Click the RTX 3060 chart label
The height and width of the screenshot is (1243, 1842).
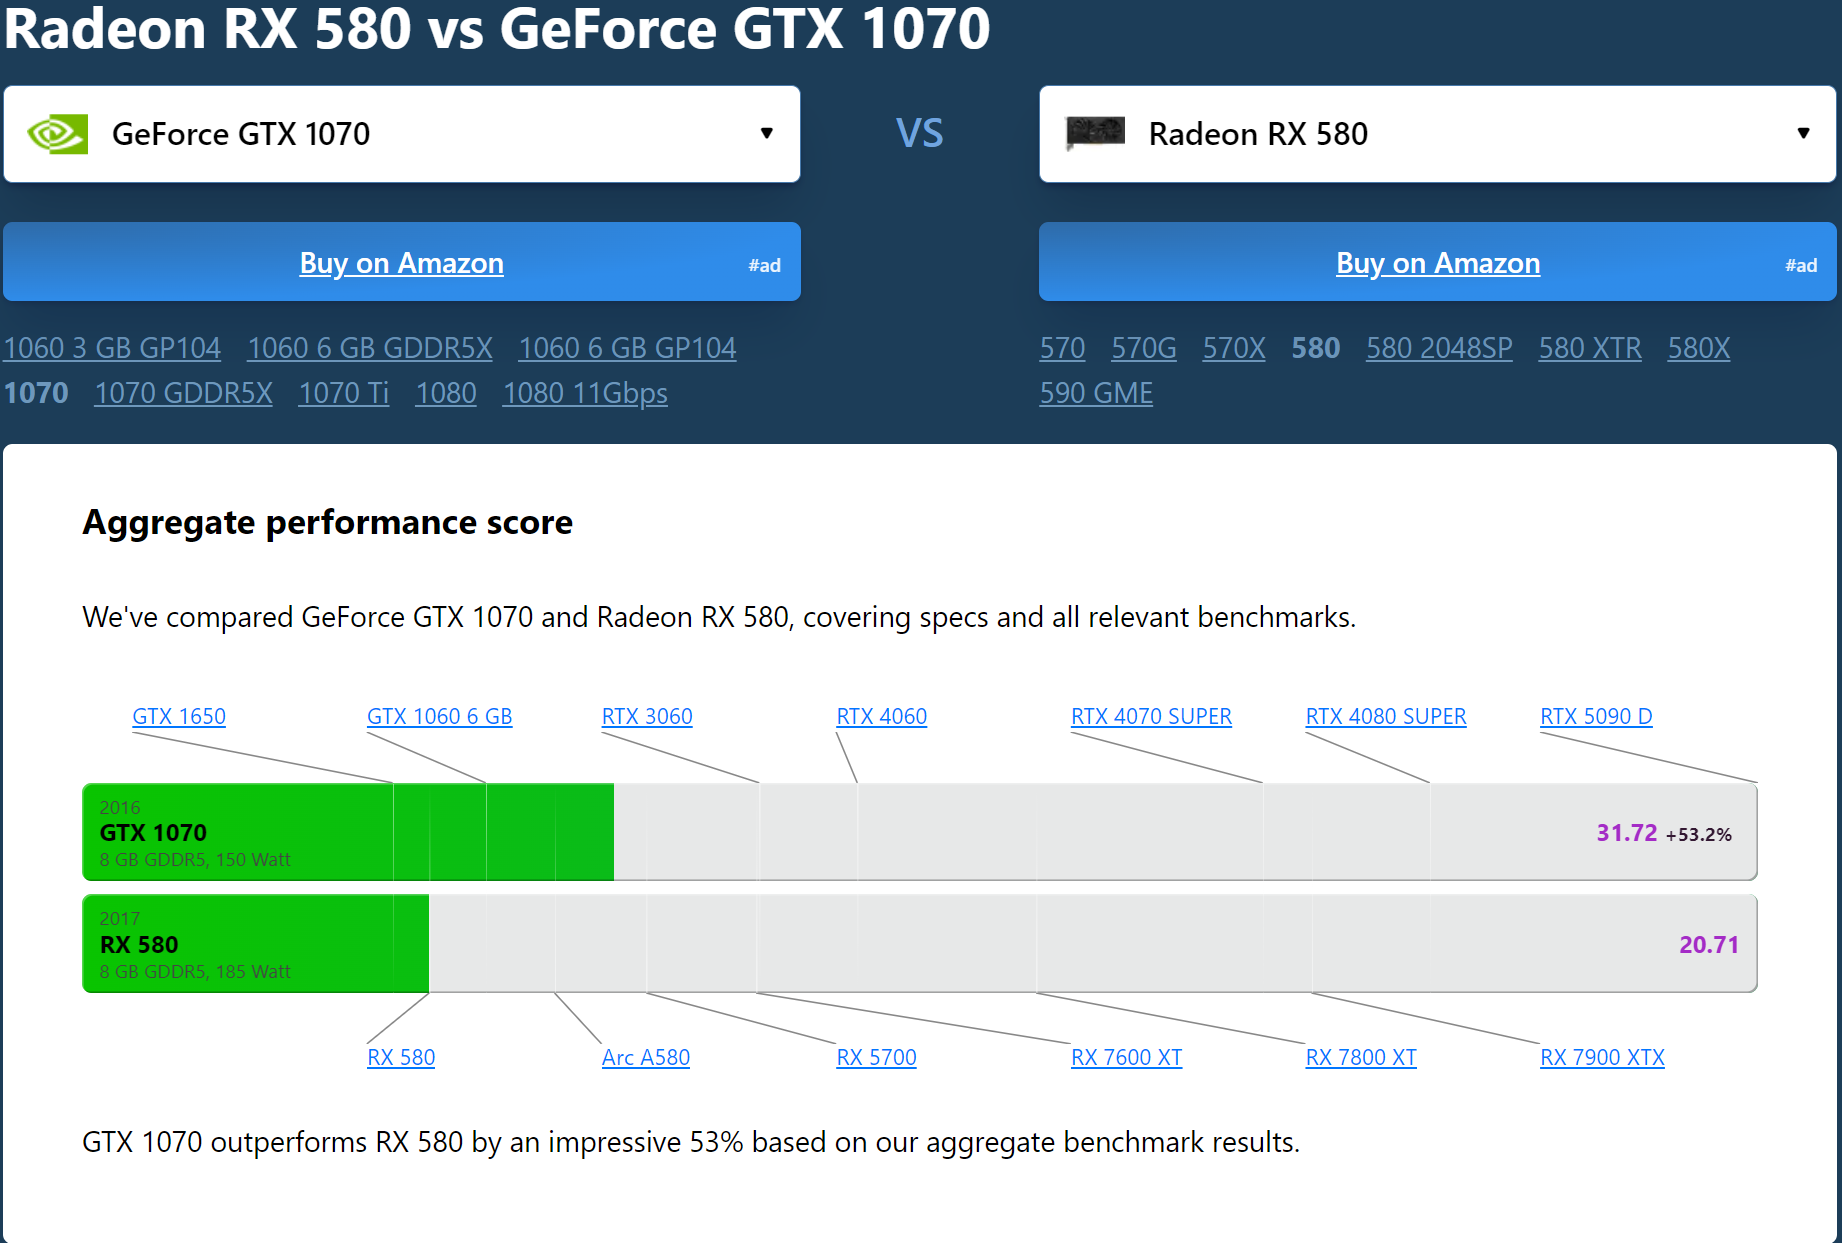tap(647, 717)
